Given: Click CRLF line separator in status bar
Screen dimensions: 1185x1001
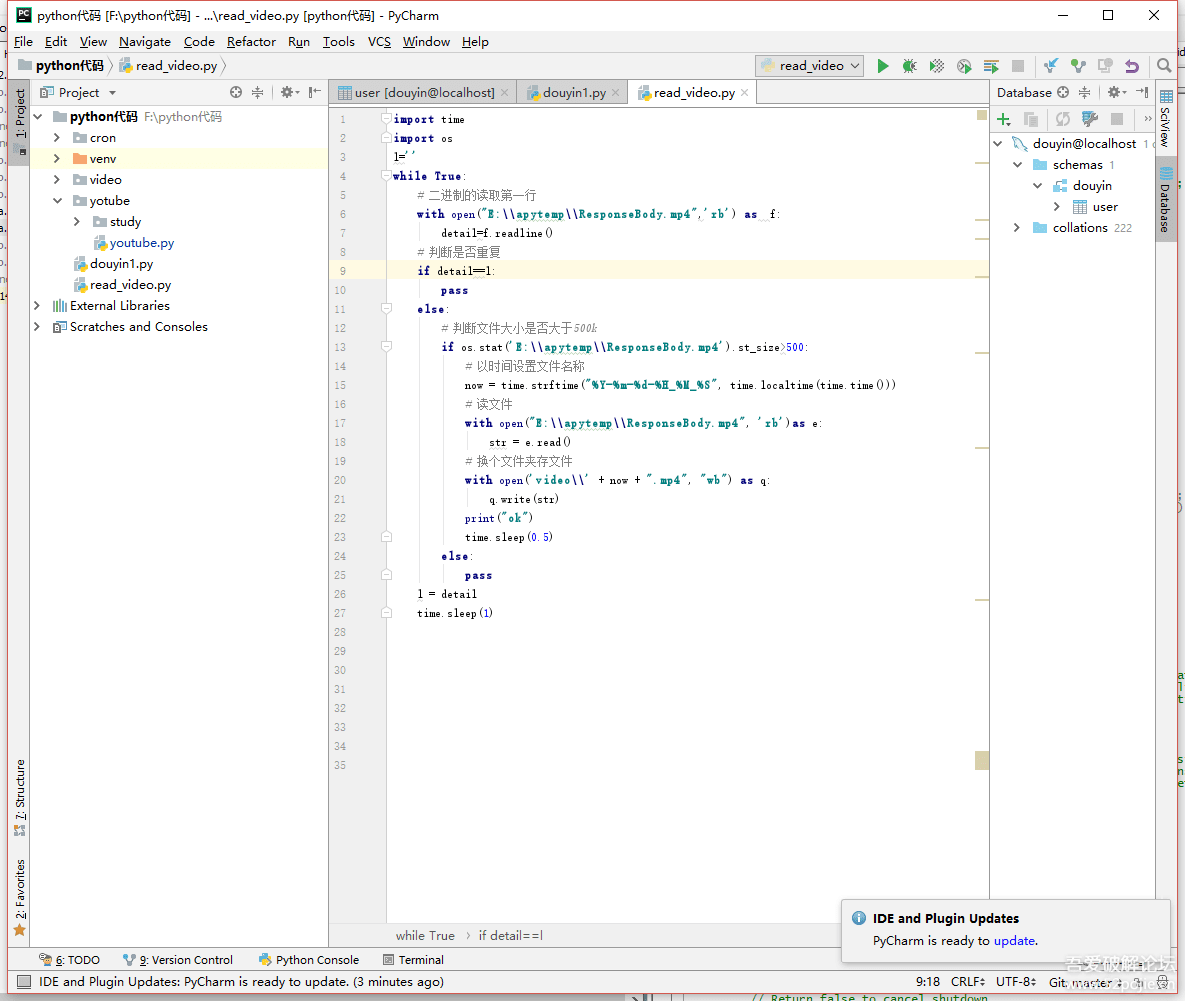Looking at the screenshot, I should [x=967, y=981].
